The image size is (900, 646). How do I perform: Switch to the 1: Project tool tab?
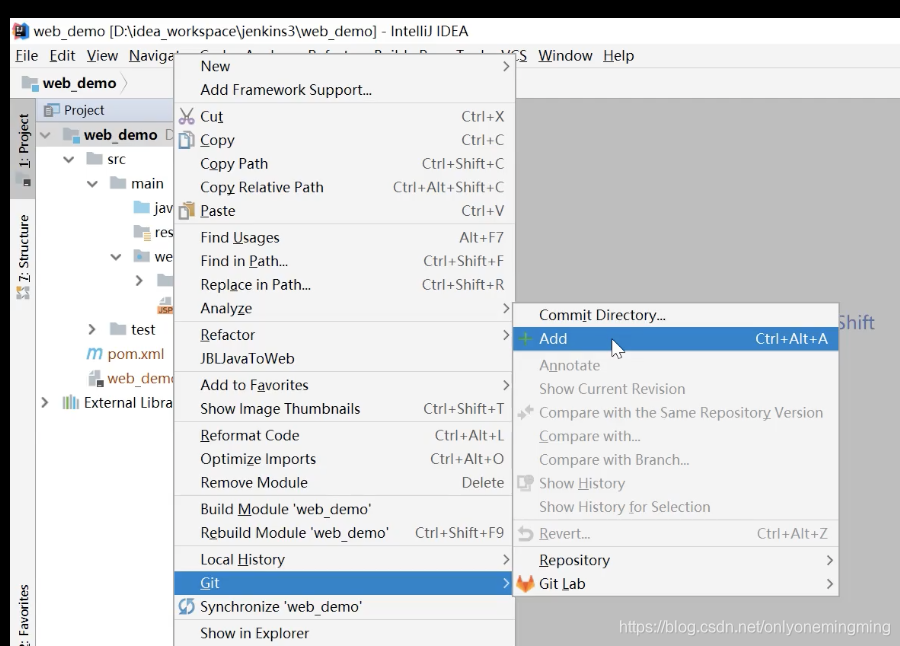[23, 148]
